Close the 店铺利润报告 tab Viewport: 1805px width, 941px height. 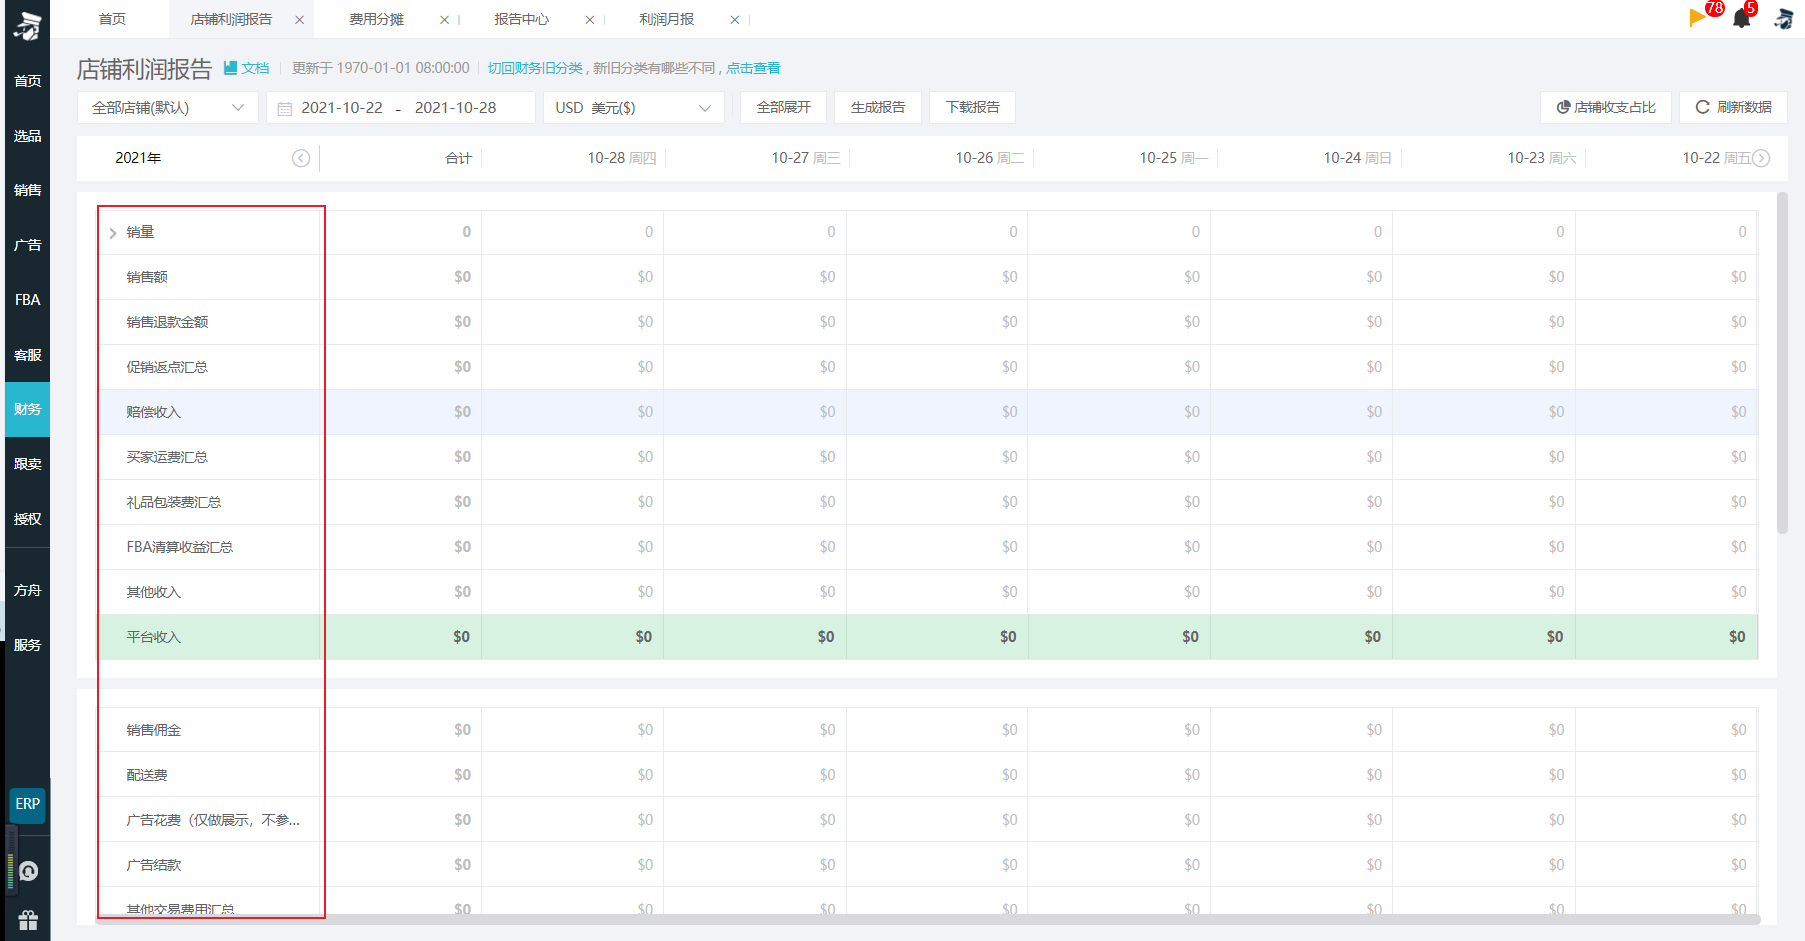click(x=299, y=20)
